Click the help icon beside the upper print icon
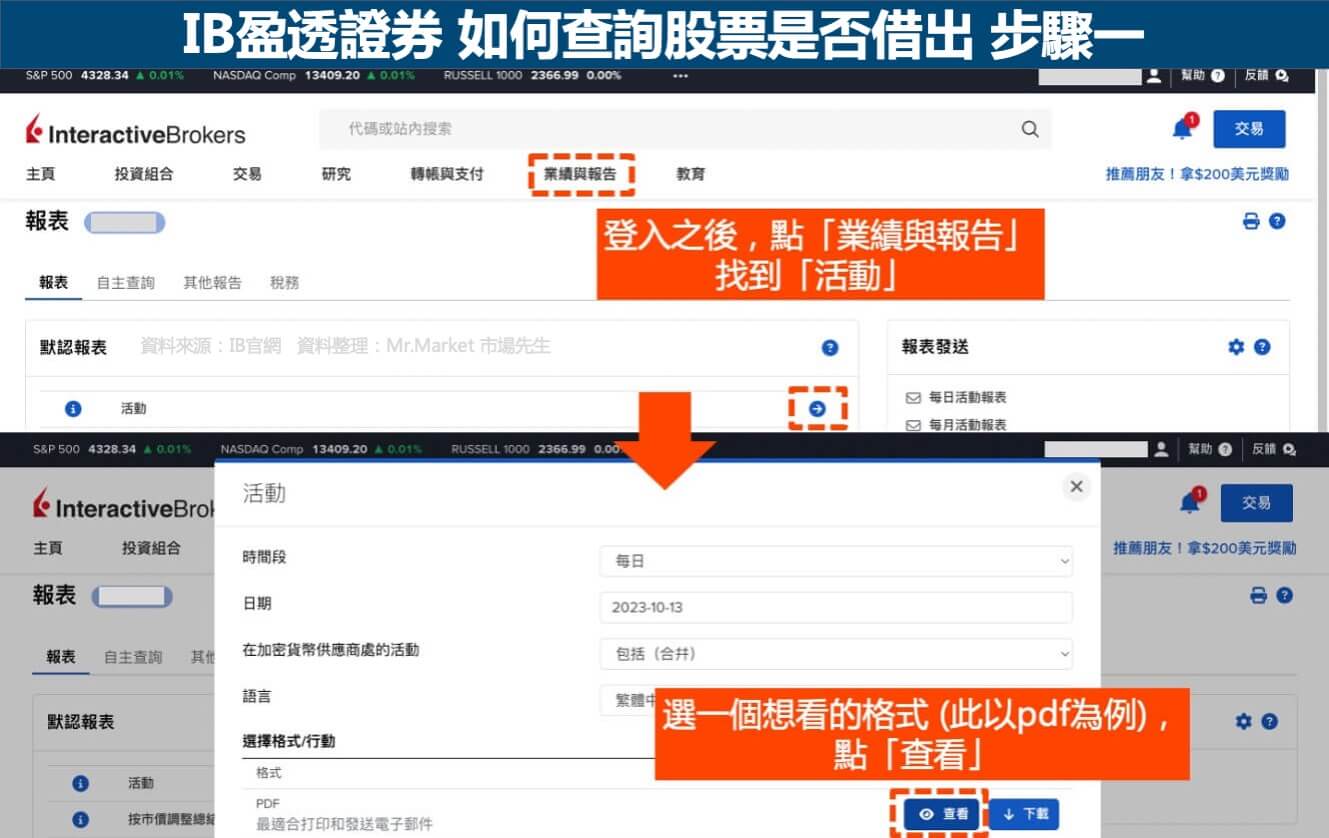 point(1277,221)
